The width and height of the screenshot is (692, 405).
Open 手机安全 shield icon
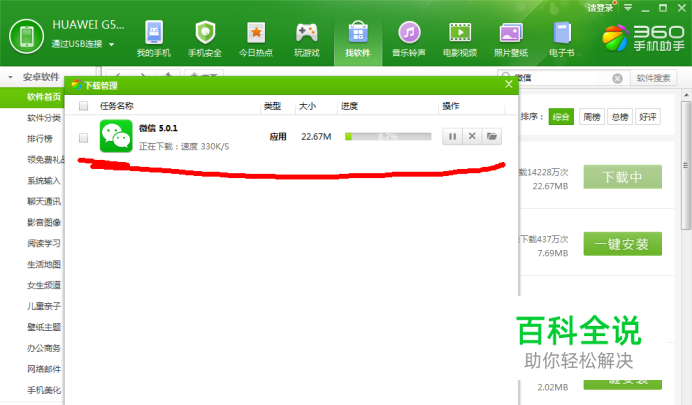click(x=205, y=32)
